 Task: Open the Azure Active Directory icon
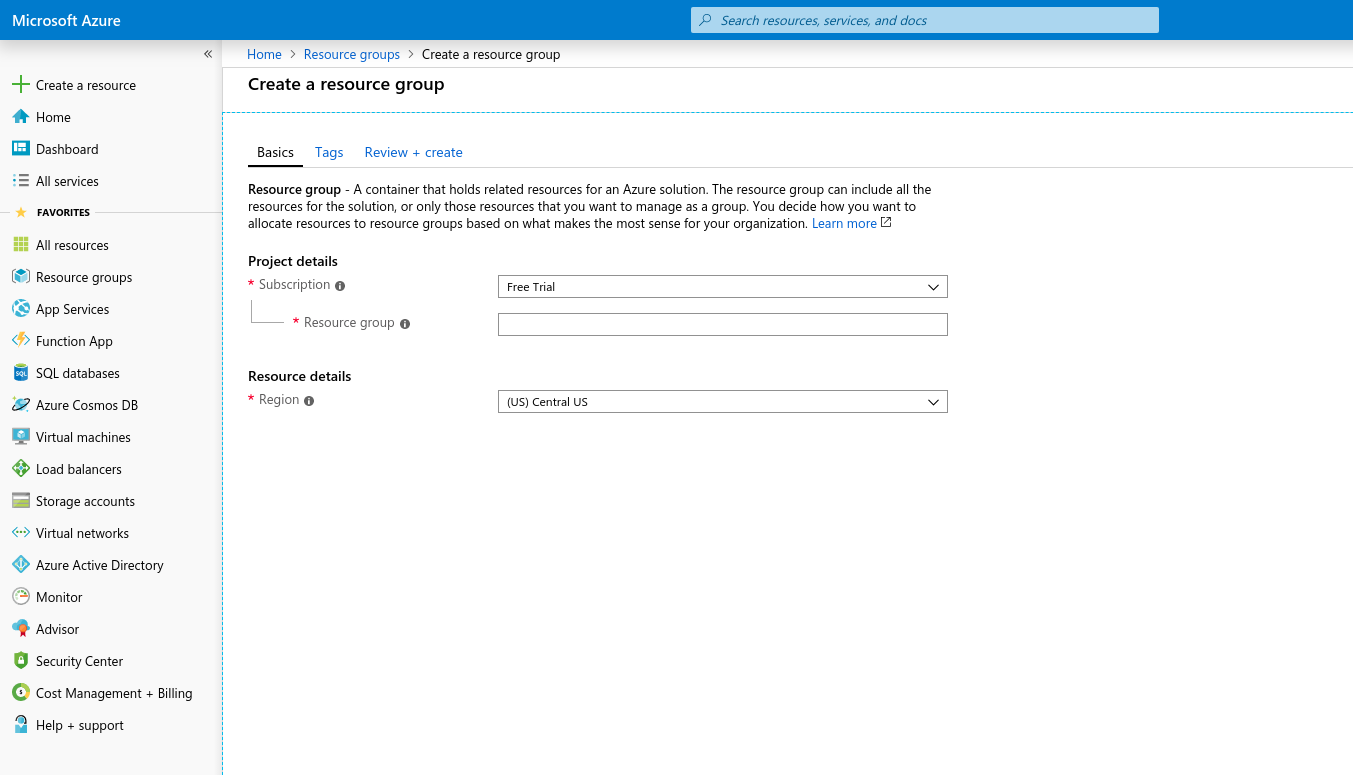coord(20,565)
